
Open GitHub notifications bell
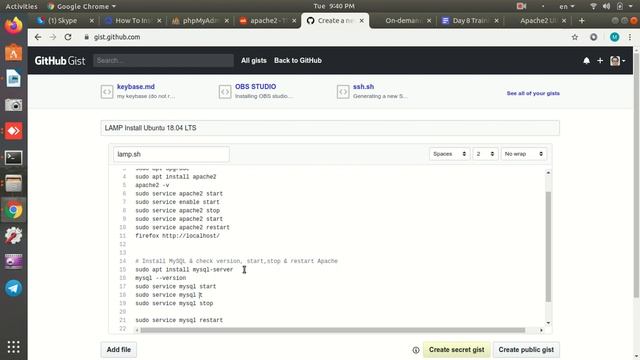point(587,61)
